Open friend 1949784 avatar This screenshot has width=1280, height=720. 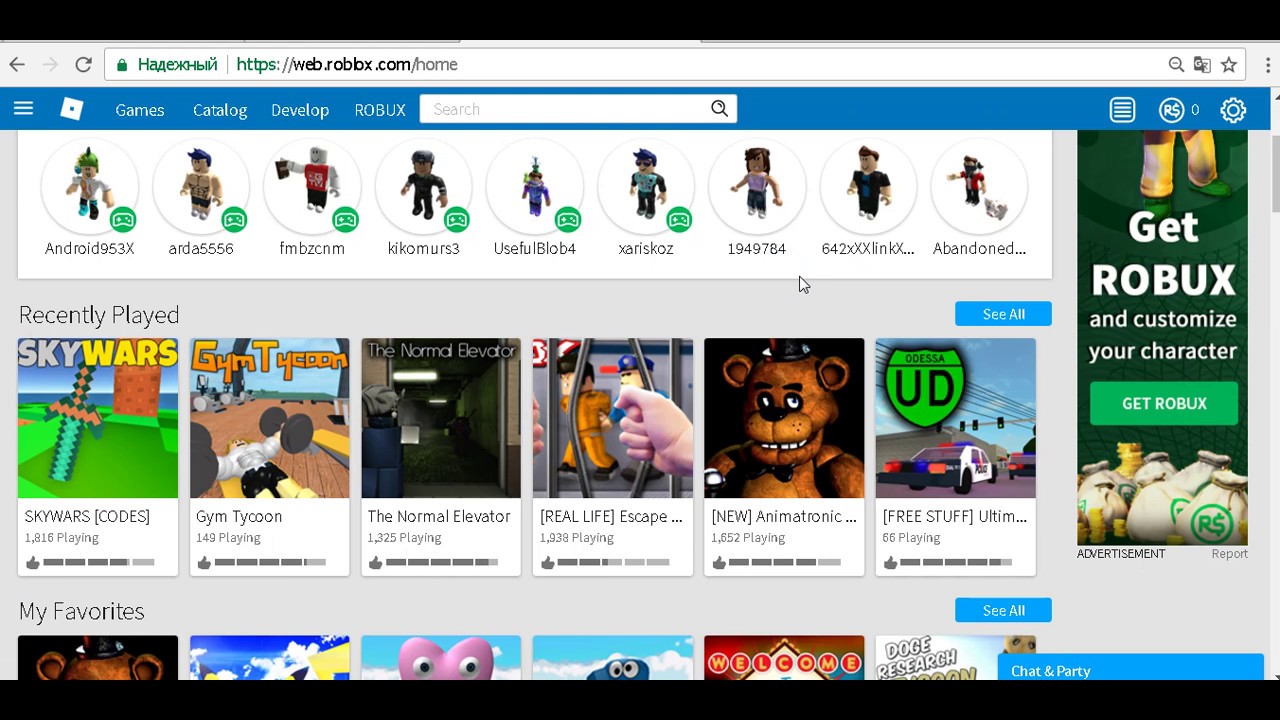[757, 186]
